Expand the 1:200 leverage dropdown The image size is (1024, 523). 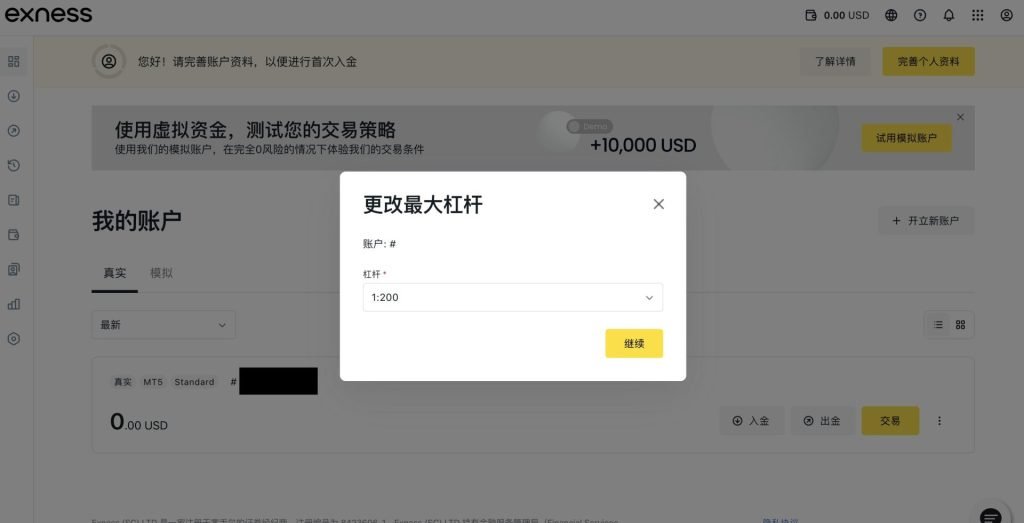(x=513, y=297)
